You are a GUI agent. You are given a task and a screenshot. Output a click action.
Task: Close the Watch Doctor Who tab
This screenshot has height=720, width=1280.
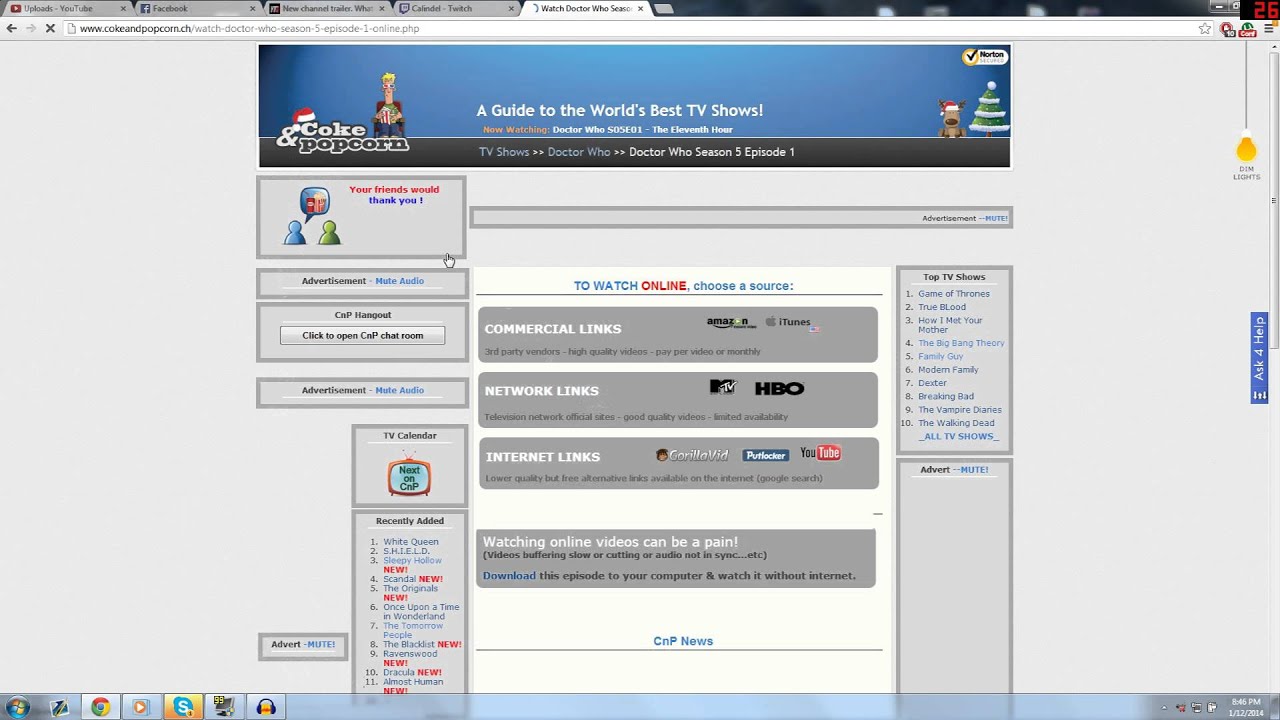coord(640,8)
